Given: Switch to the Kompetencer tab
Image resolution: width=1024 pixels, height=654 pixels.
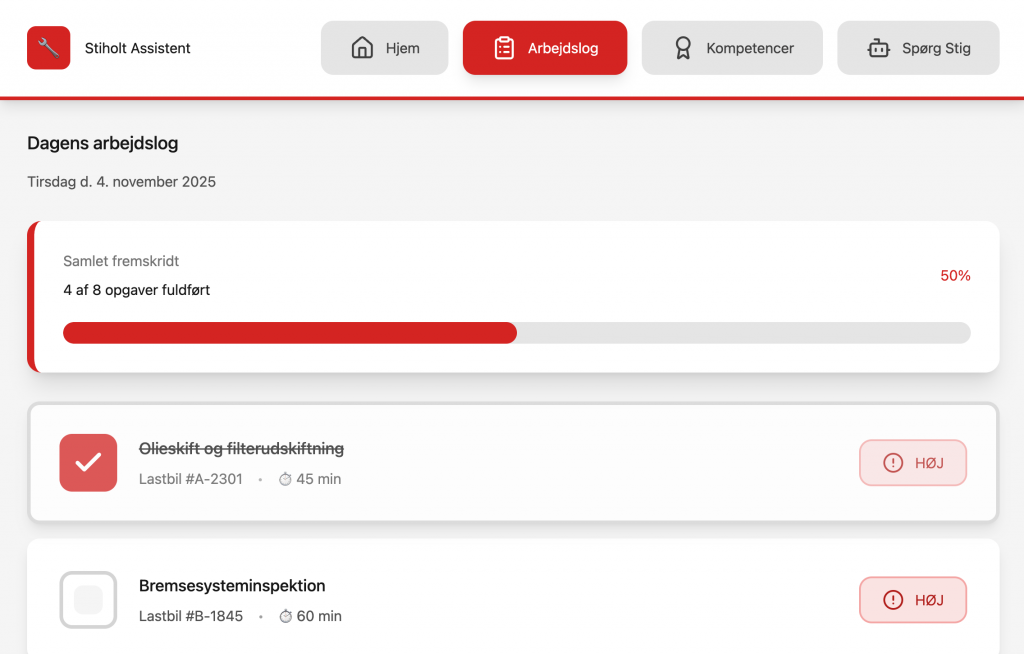Looking at the screenshot, I should tap(732, 48).
